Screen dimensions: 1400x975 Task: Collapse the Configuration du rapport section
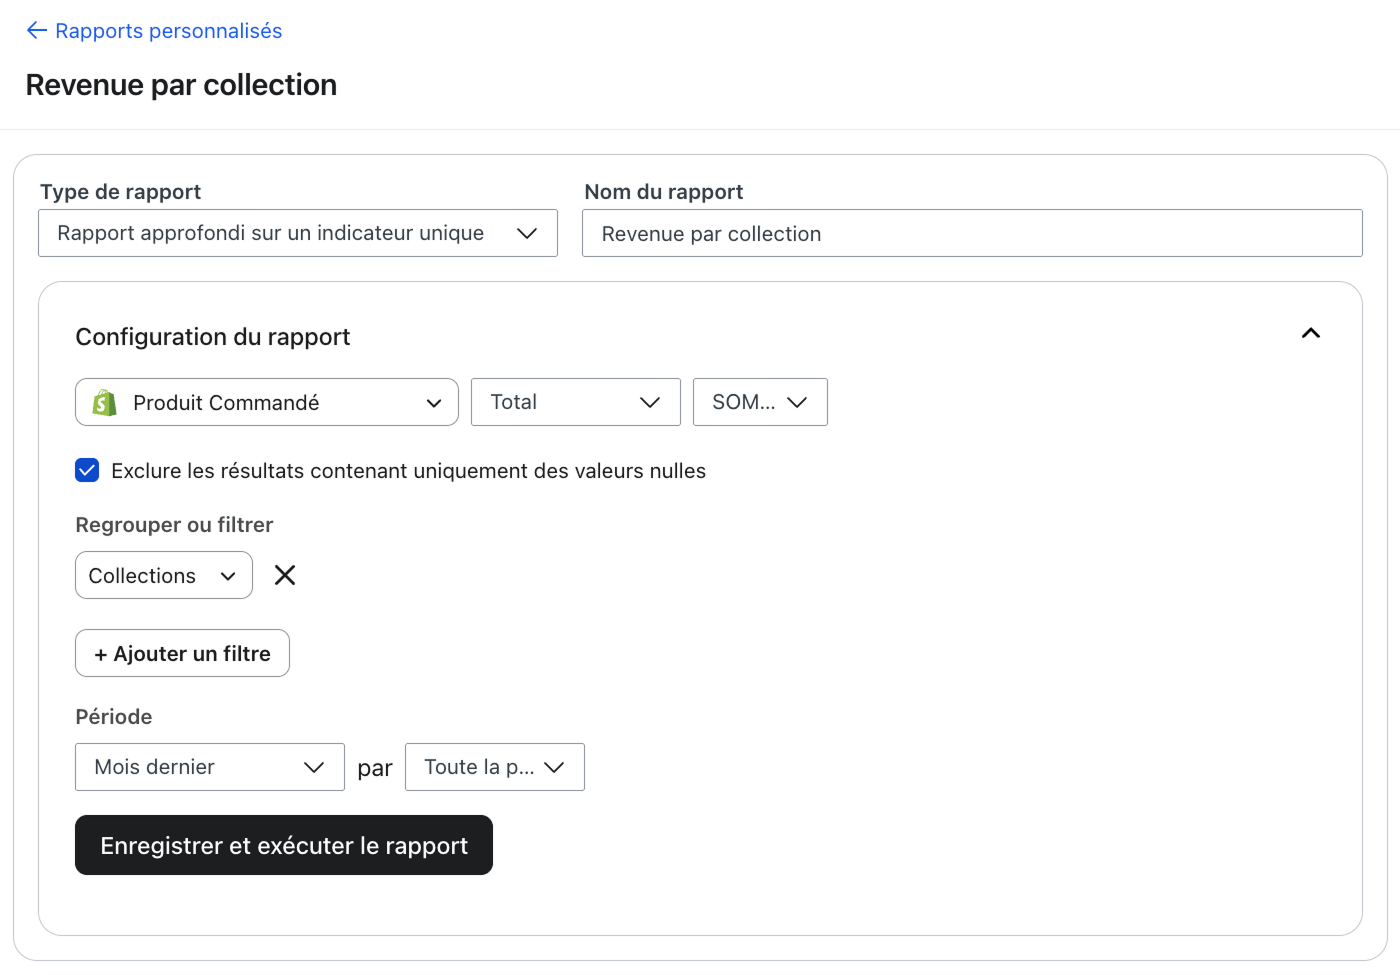pyautogui.click(x=1310, y=334)
